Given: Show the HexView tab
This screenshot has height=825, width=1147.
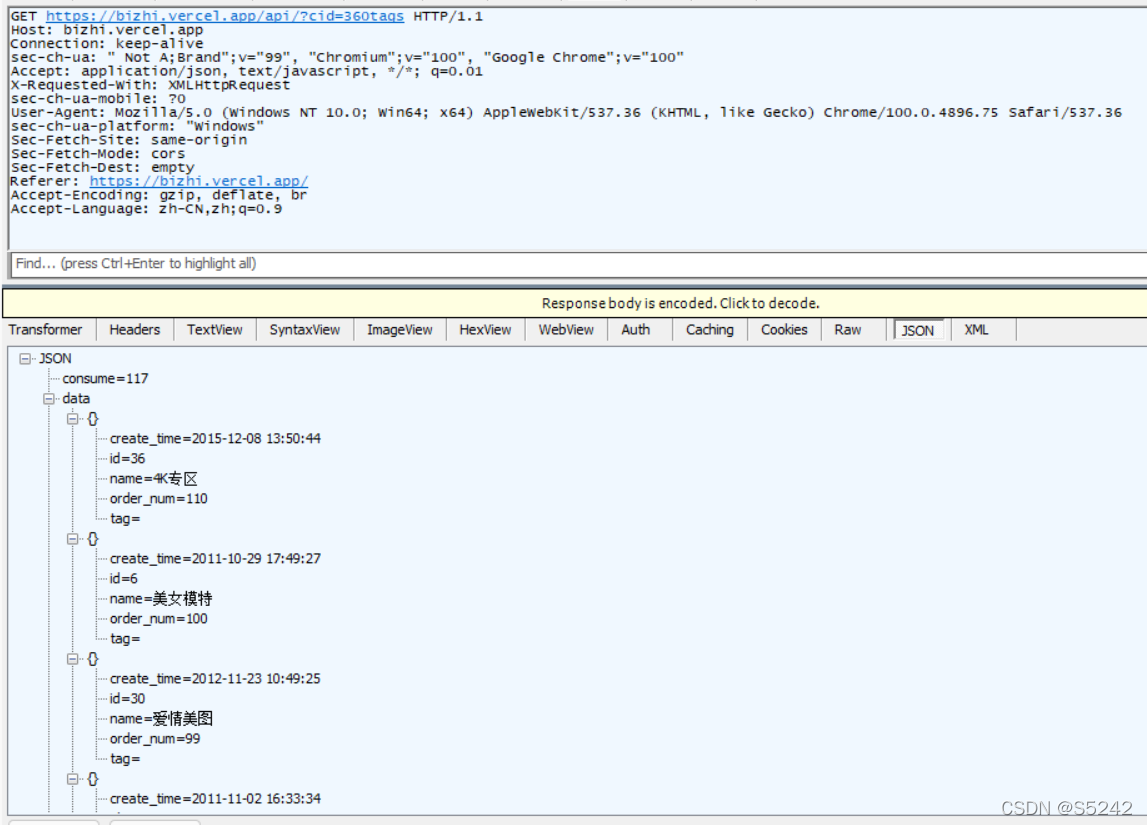Looking at the screenshot, I should pyautogui.click(x=485, y=330).
